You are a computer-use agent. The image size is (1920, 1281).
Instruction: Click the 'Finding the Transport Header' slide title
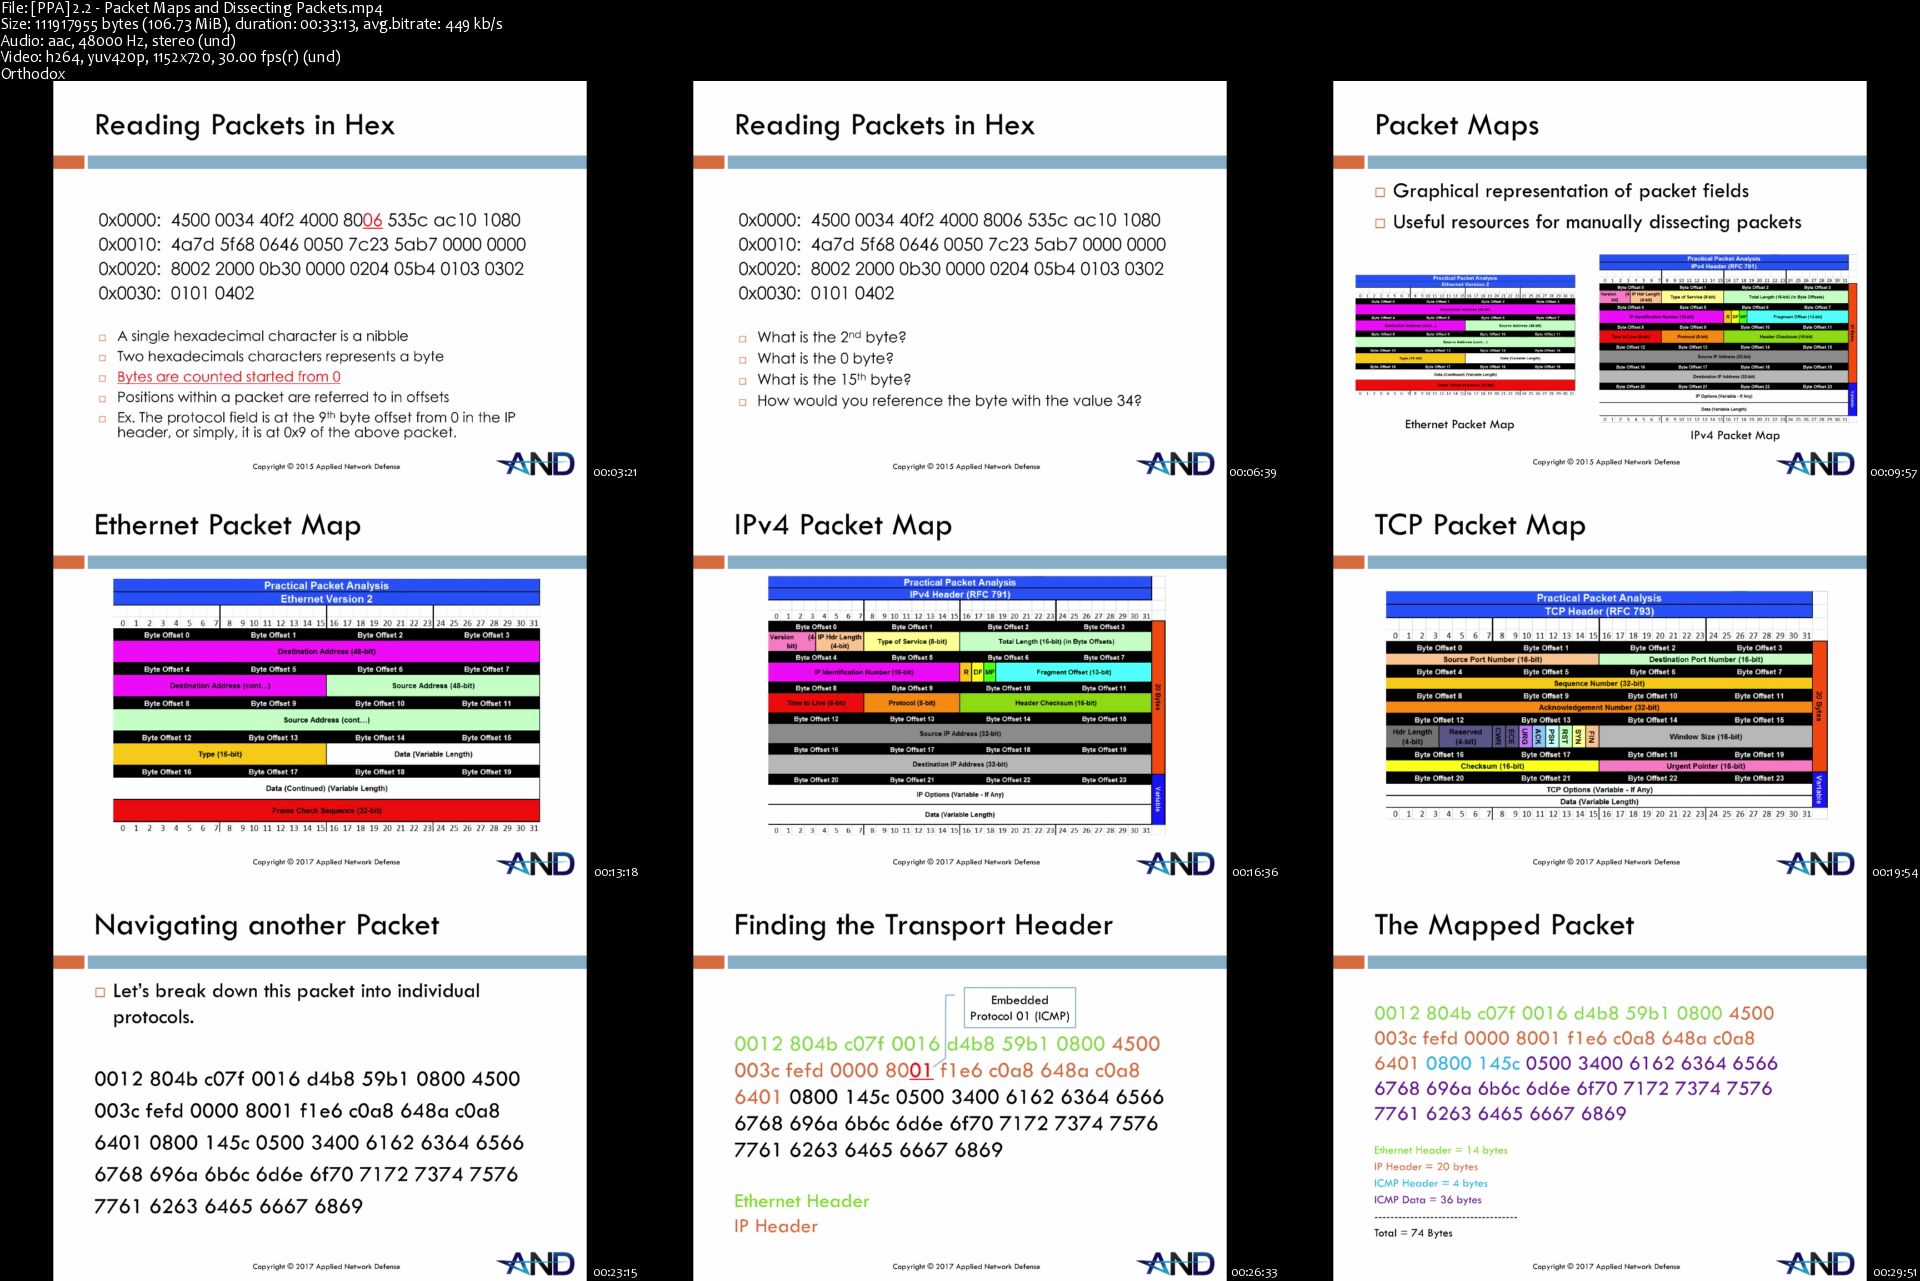click(x=923, y=926)
